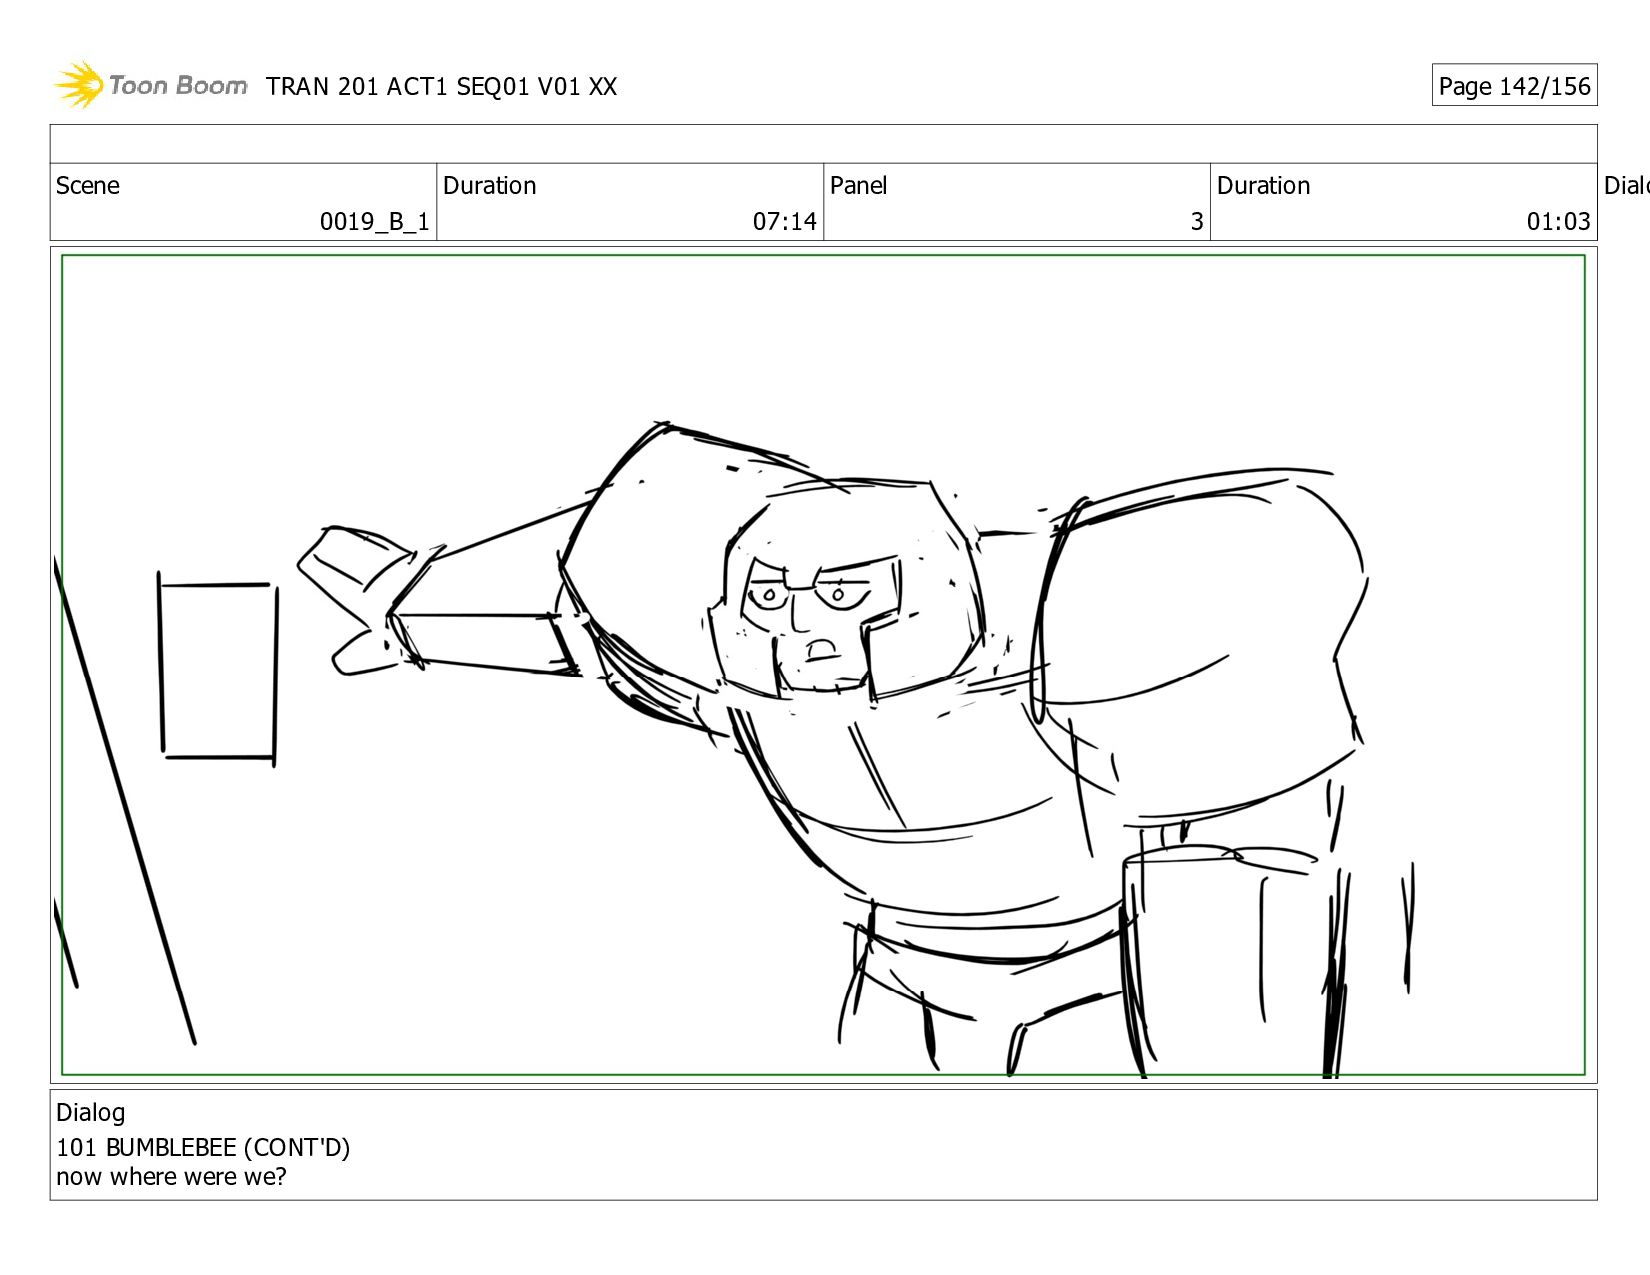Select panel number 3
The height and width of the screenshot is (1275, 1650).
(x=1196, y=222)
